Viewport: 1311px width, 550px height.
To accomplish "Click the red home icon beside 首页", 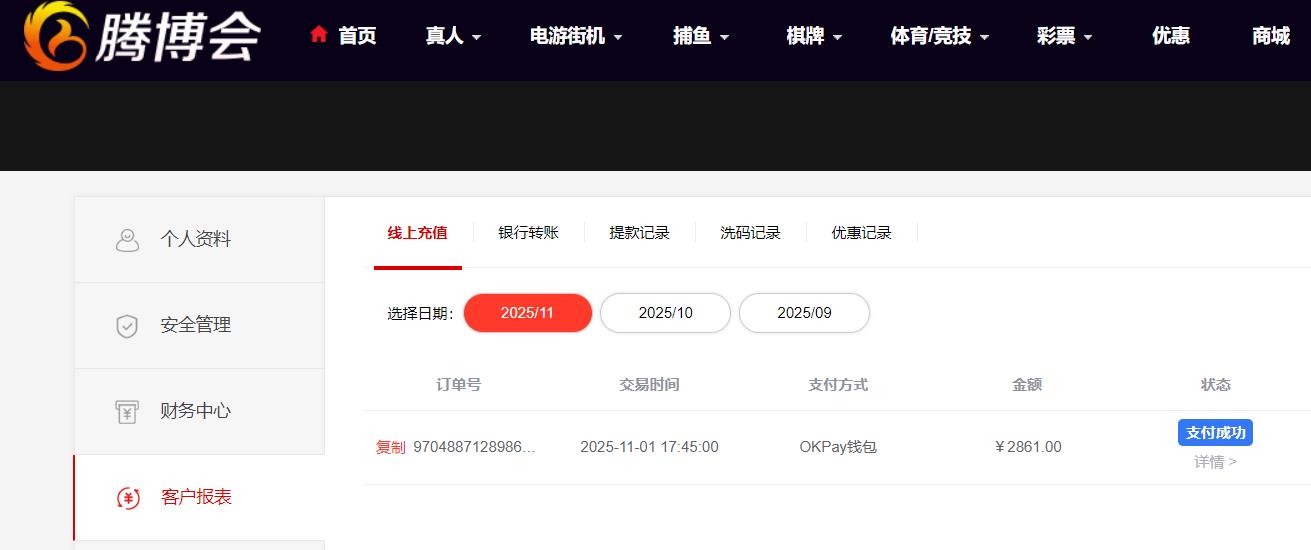I will [x=319, y=35].
